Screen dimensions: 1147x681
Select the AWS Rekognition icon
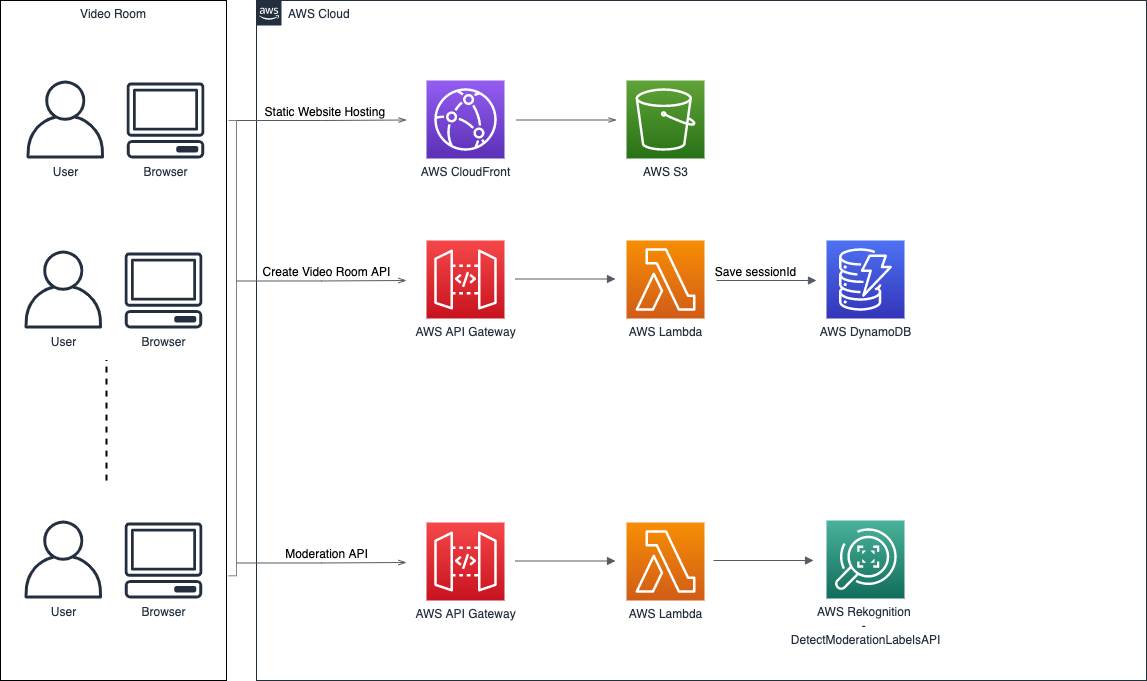coord(865,560)
